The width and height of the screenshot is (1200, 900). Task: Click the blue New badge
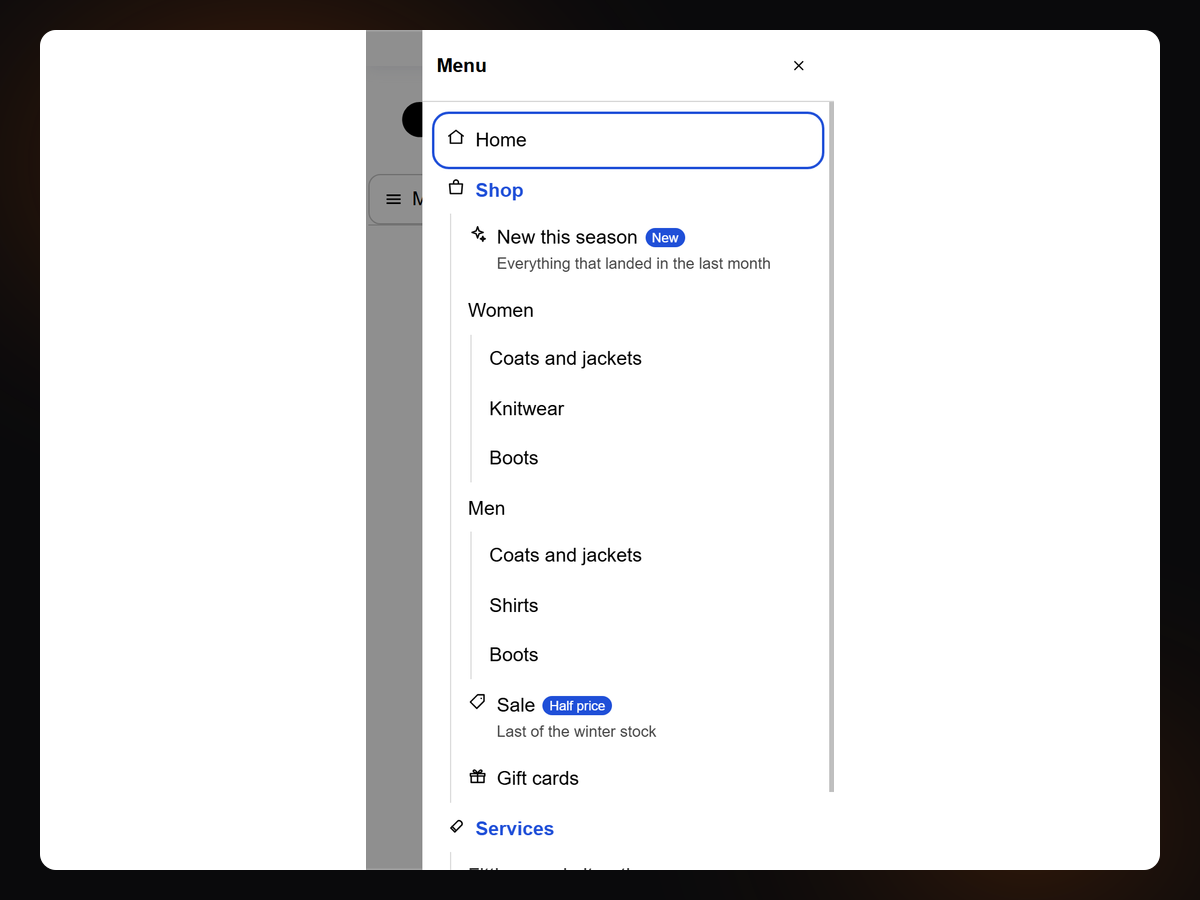coord(665,237)
